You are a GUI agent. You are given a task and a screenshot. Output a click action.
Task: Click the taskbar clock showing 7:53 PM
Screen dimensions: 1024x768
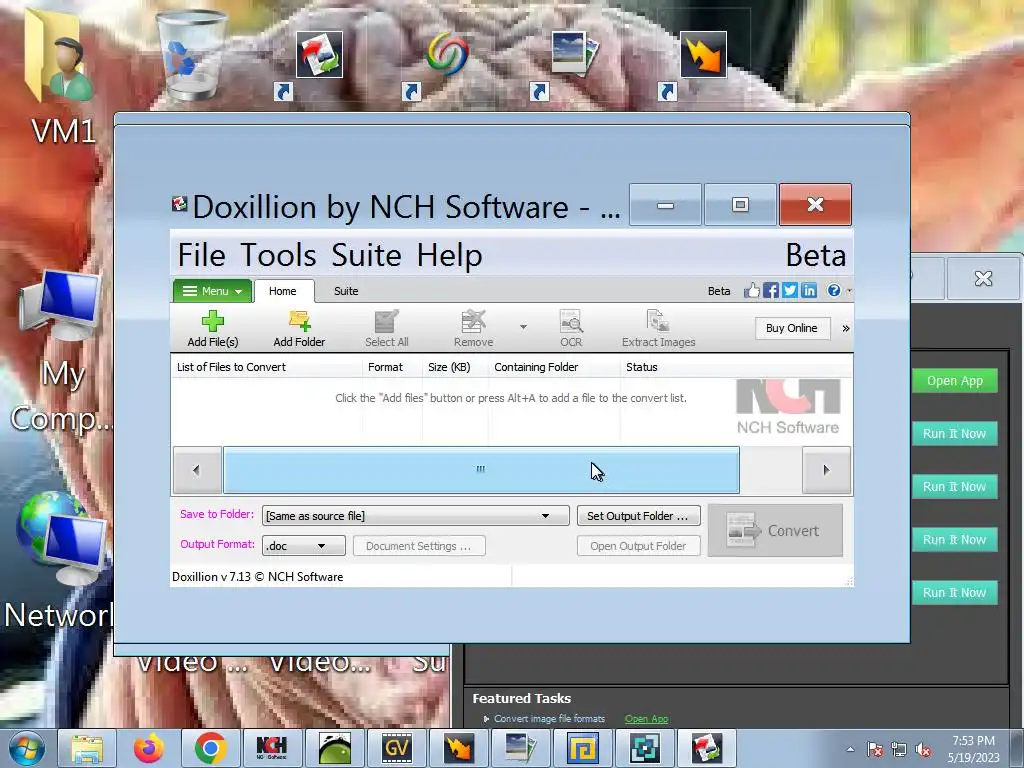coord(973,749)
